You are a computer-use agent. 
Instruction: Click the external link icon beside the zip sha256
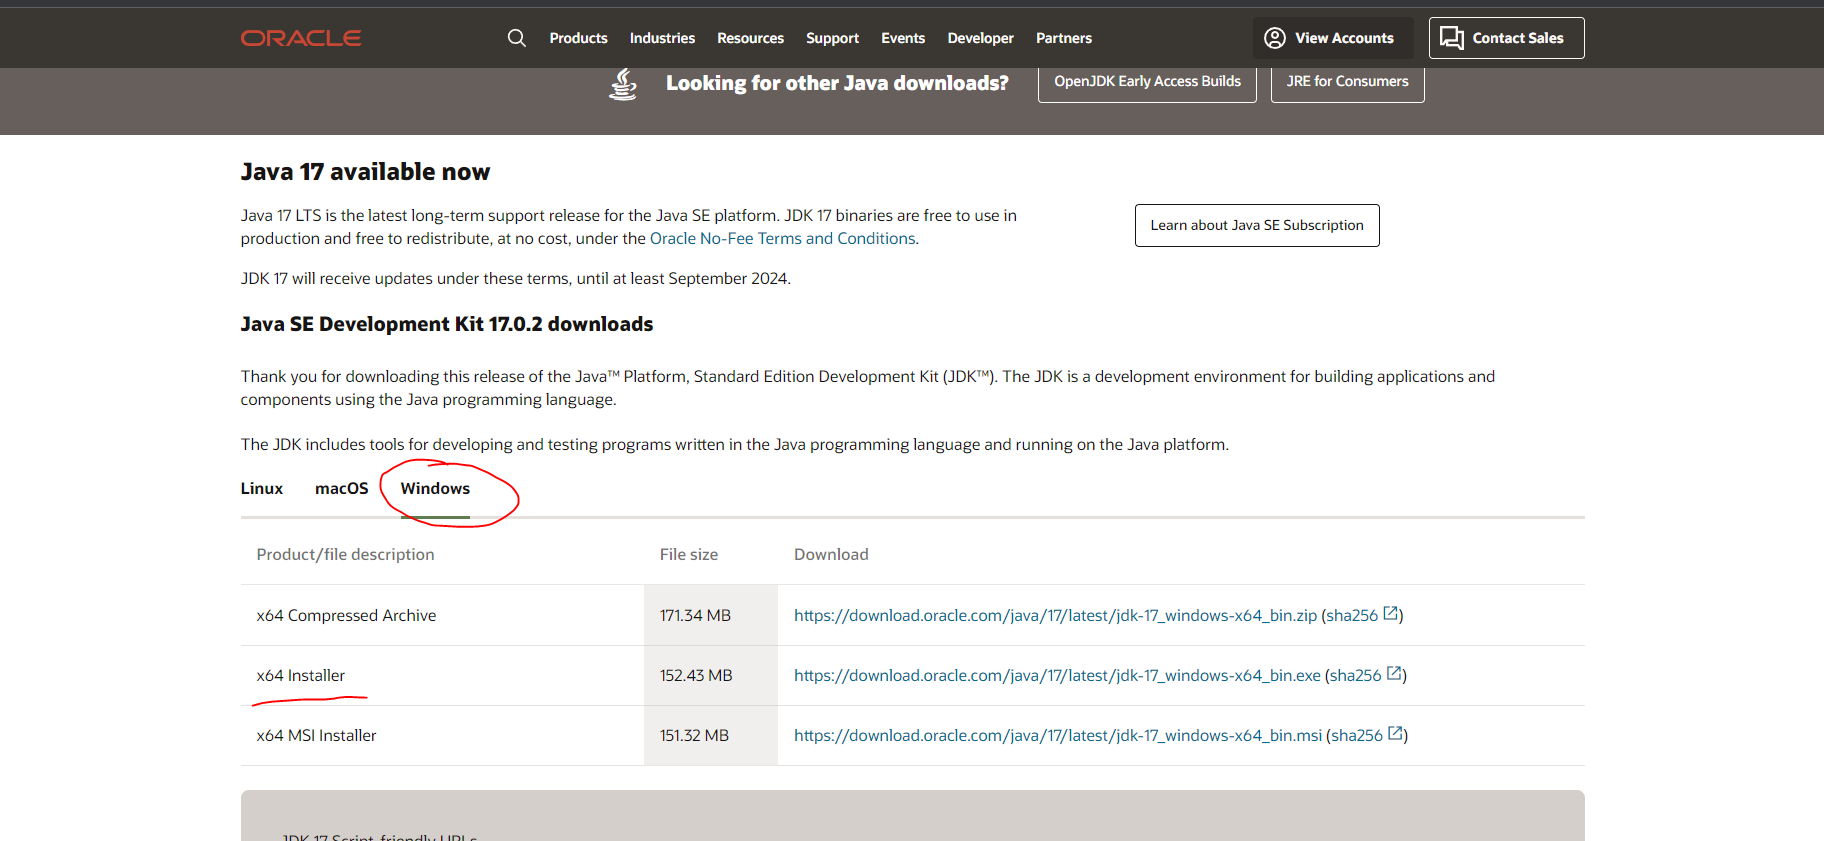click(x=1390, y=614)
